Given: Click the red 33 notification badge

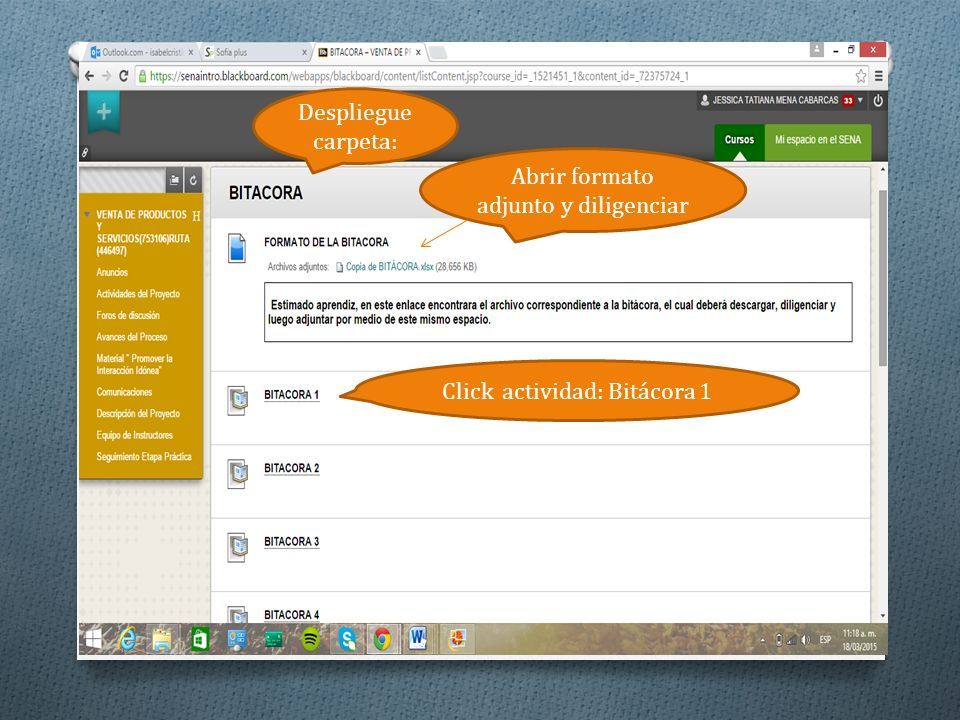Looking at the screenshot, I should 847,100.
